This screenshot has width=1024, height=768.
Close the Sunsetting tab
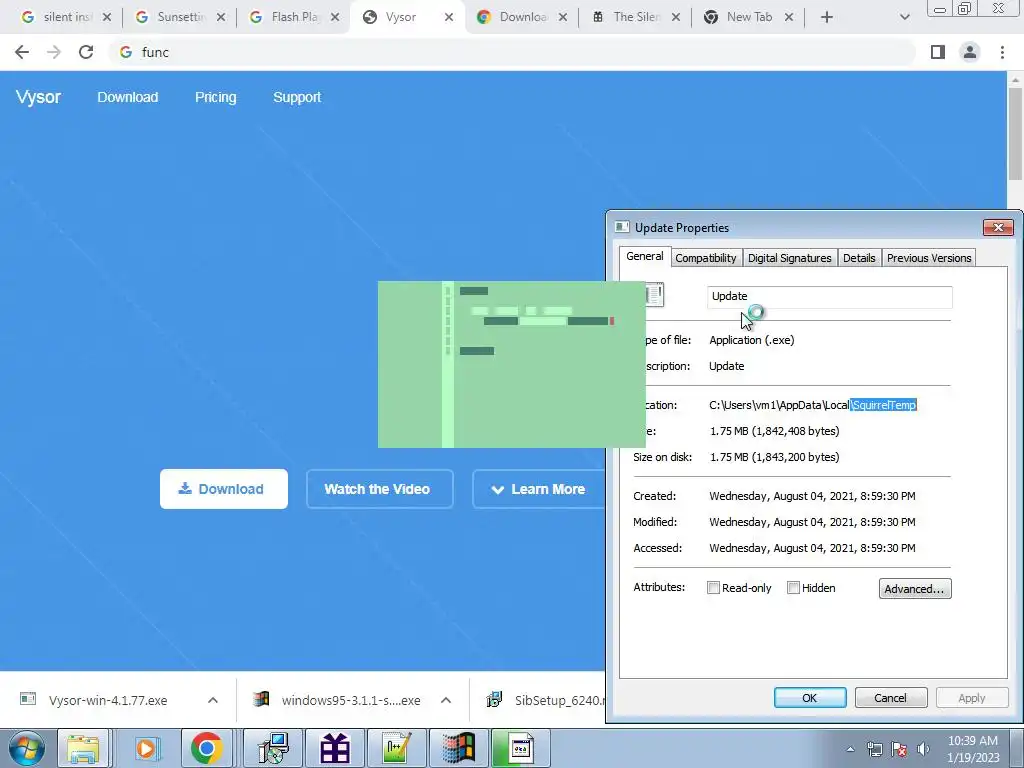point(221,17)
